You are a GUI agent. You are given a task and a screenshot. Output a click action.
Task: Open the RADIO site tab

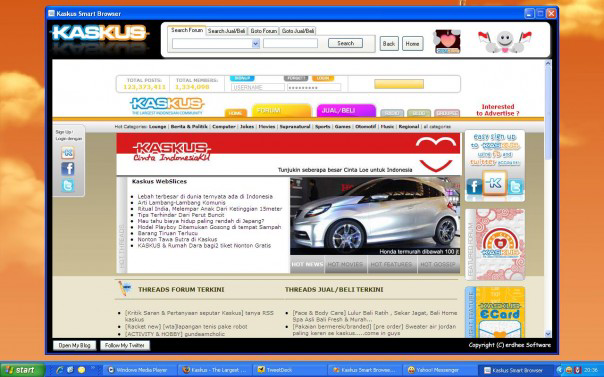[x=392, y=113]
